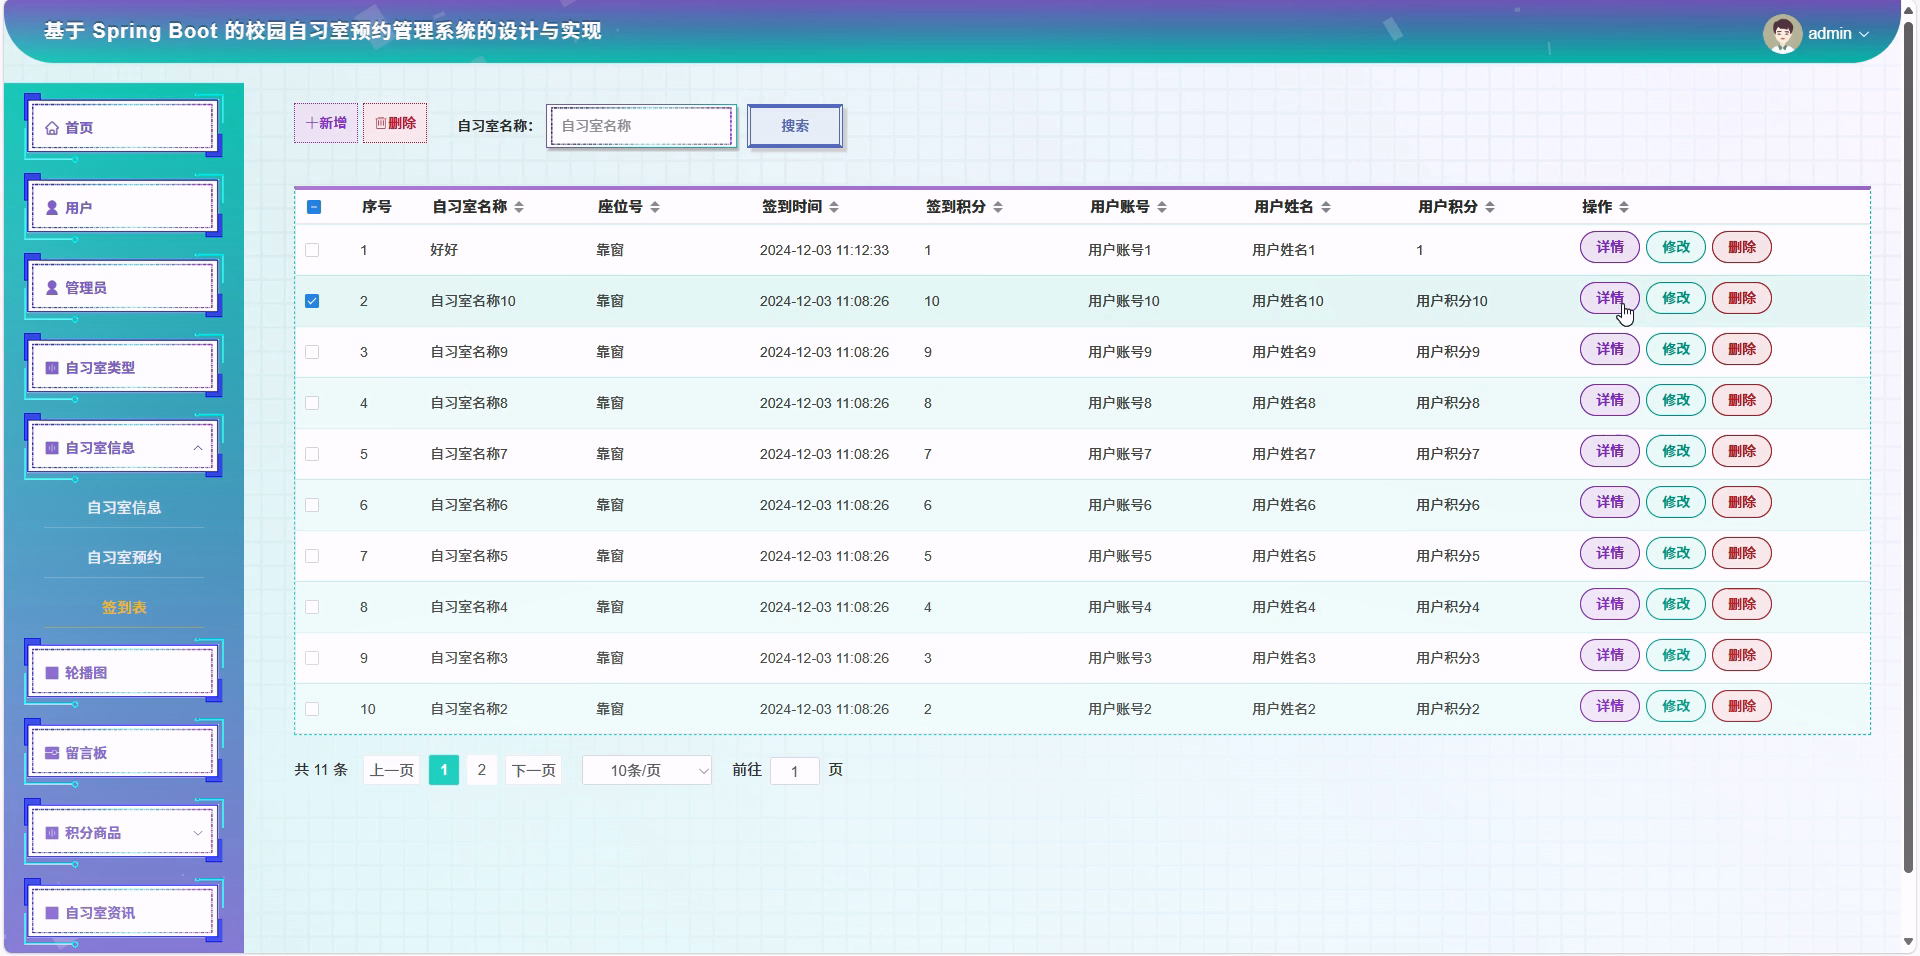Click the icon beside 积分商品
The width and height of the screenshot is (1920, 956).
click(x=52, y=833)
